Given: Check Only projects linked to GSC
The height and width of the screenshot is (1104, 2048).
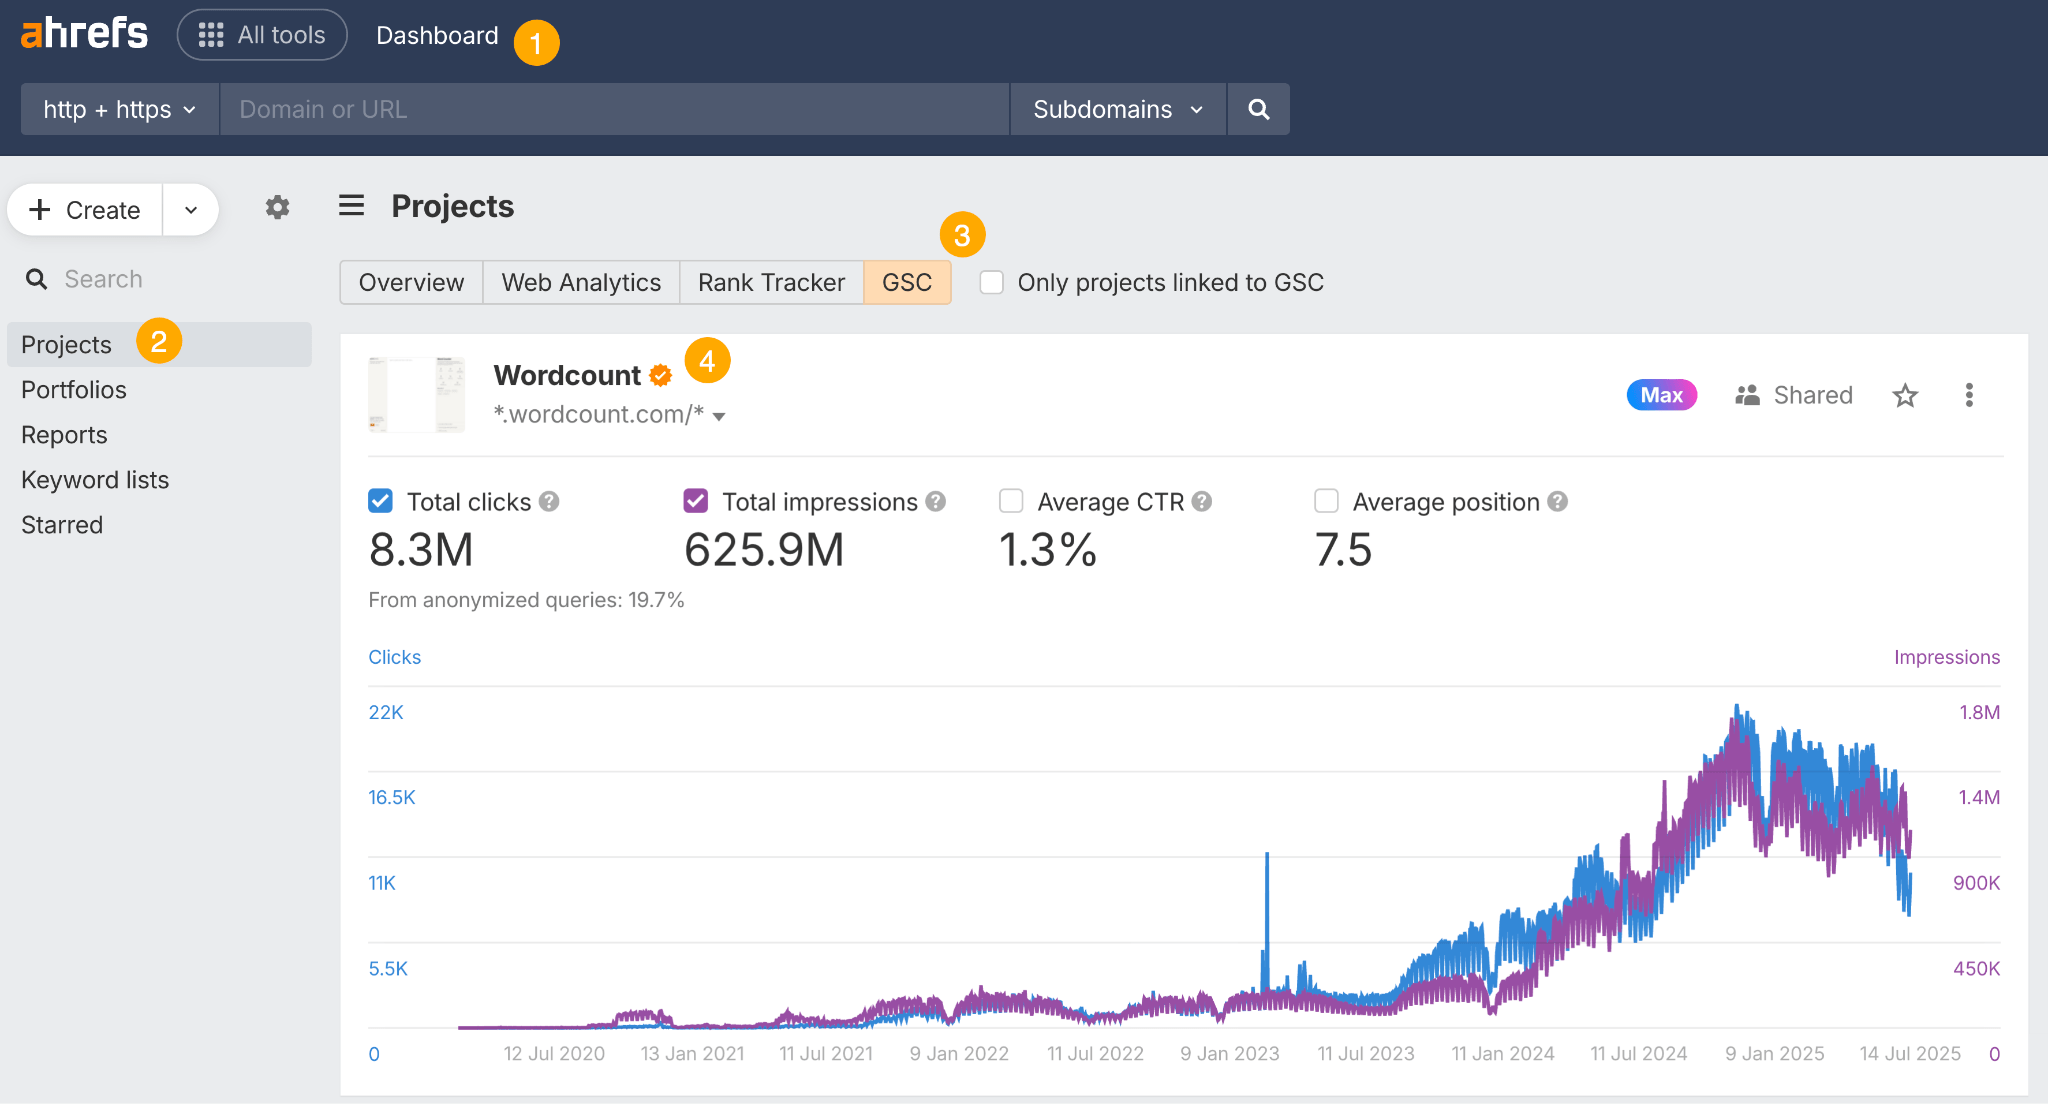Looking at the screenshot, I should point(990,282).
